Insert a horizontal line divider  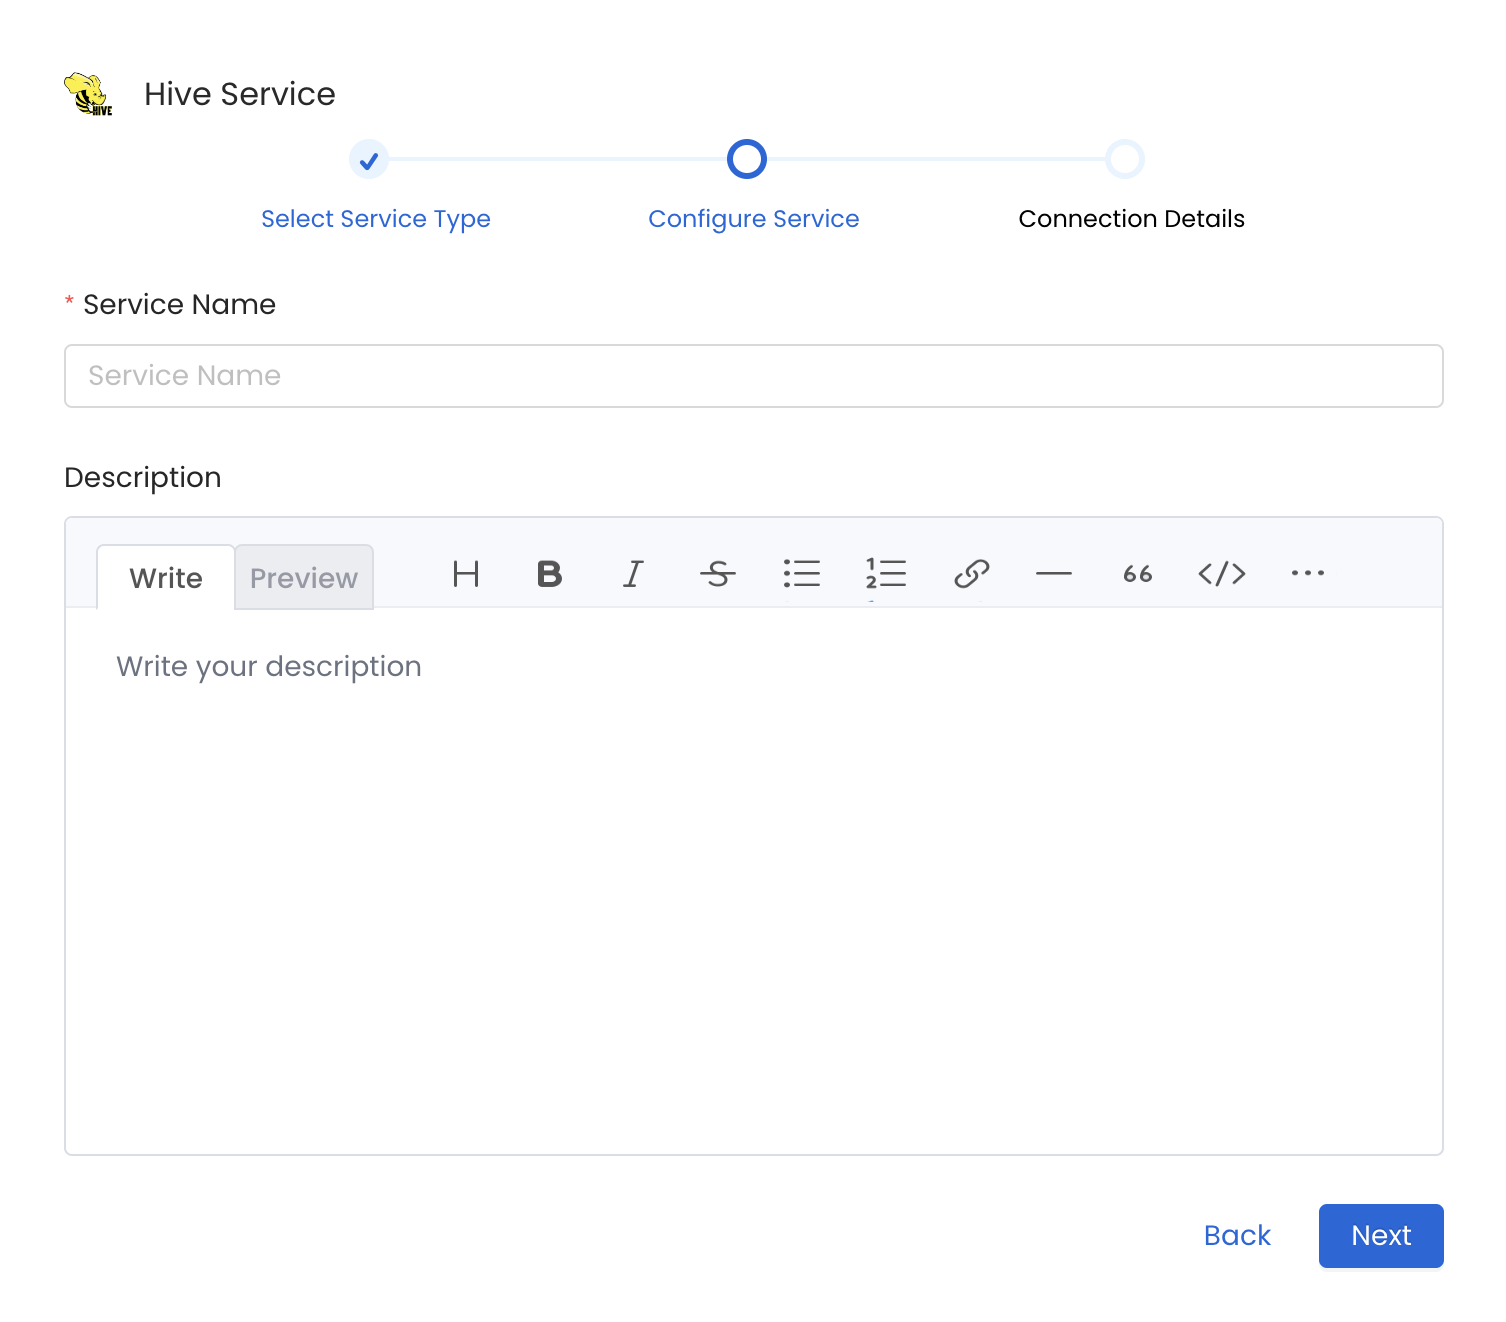1054,574
